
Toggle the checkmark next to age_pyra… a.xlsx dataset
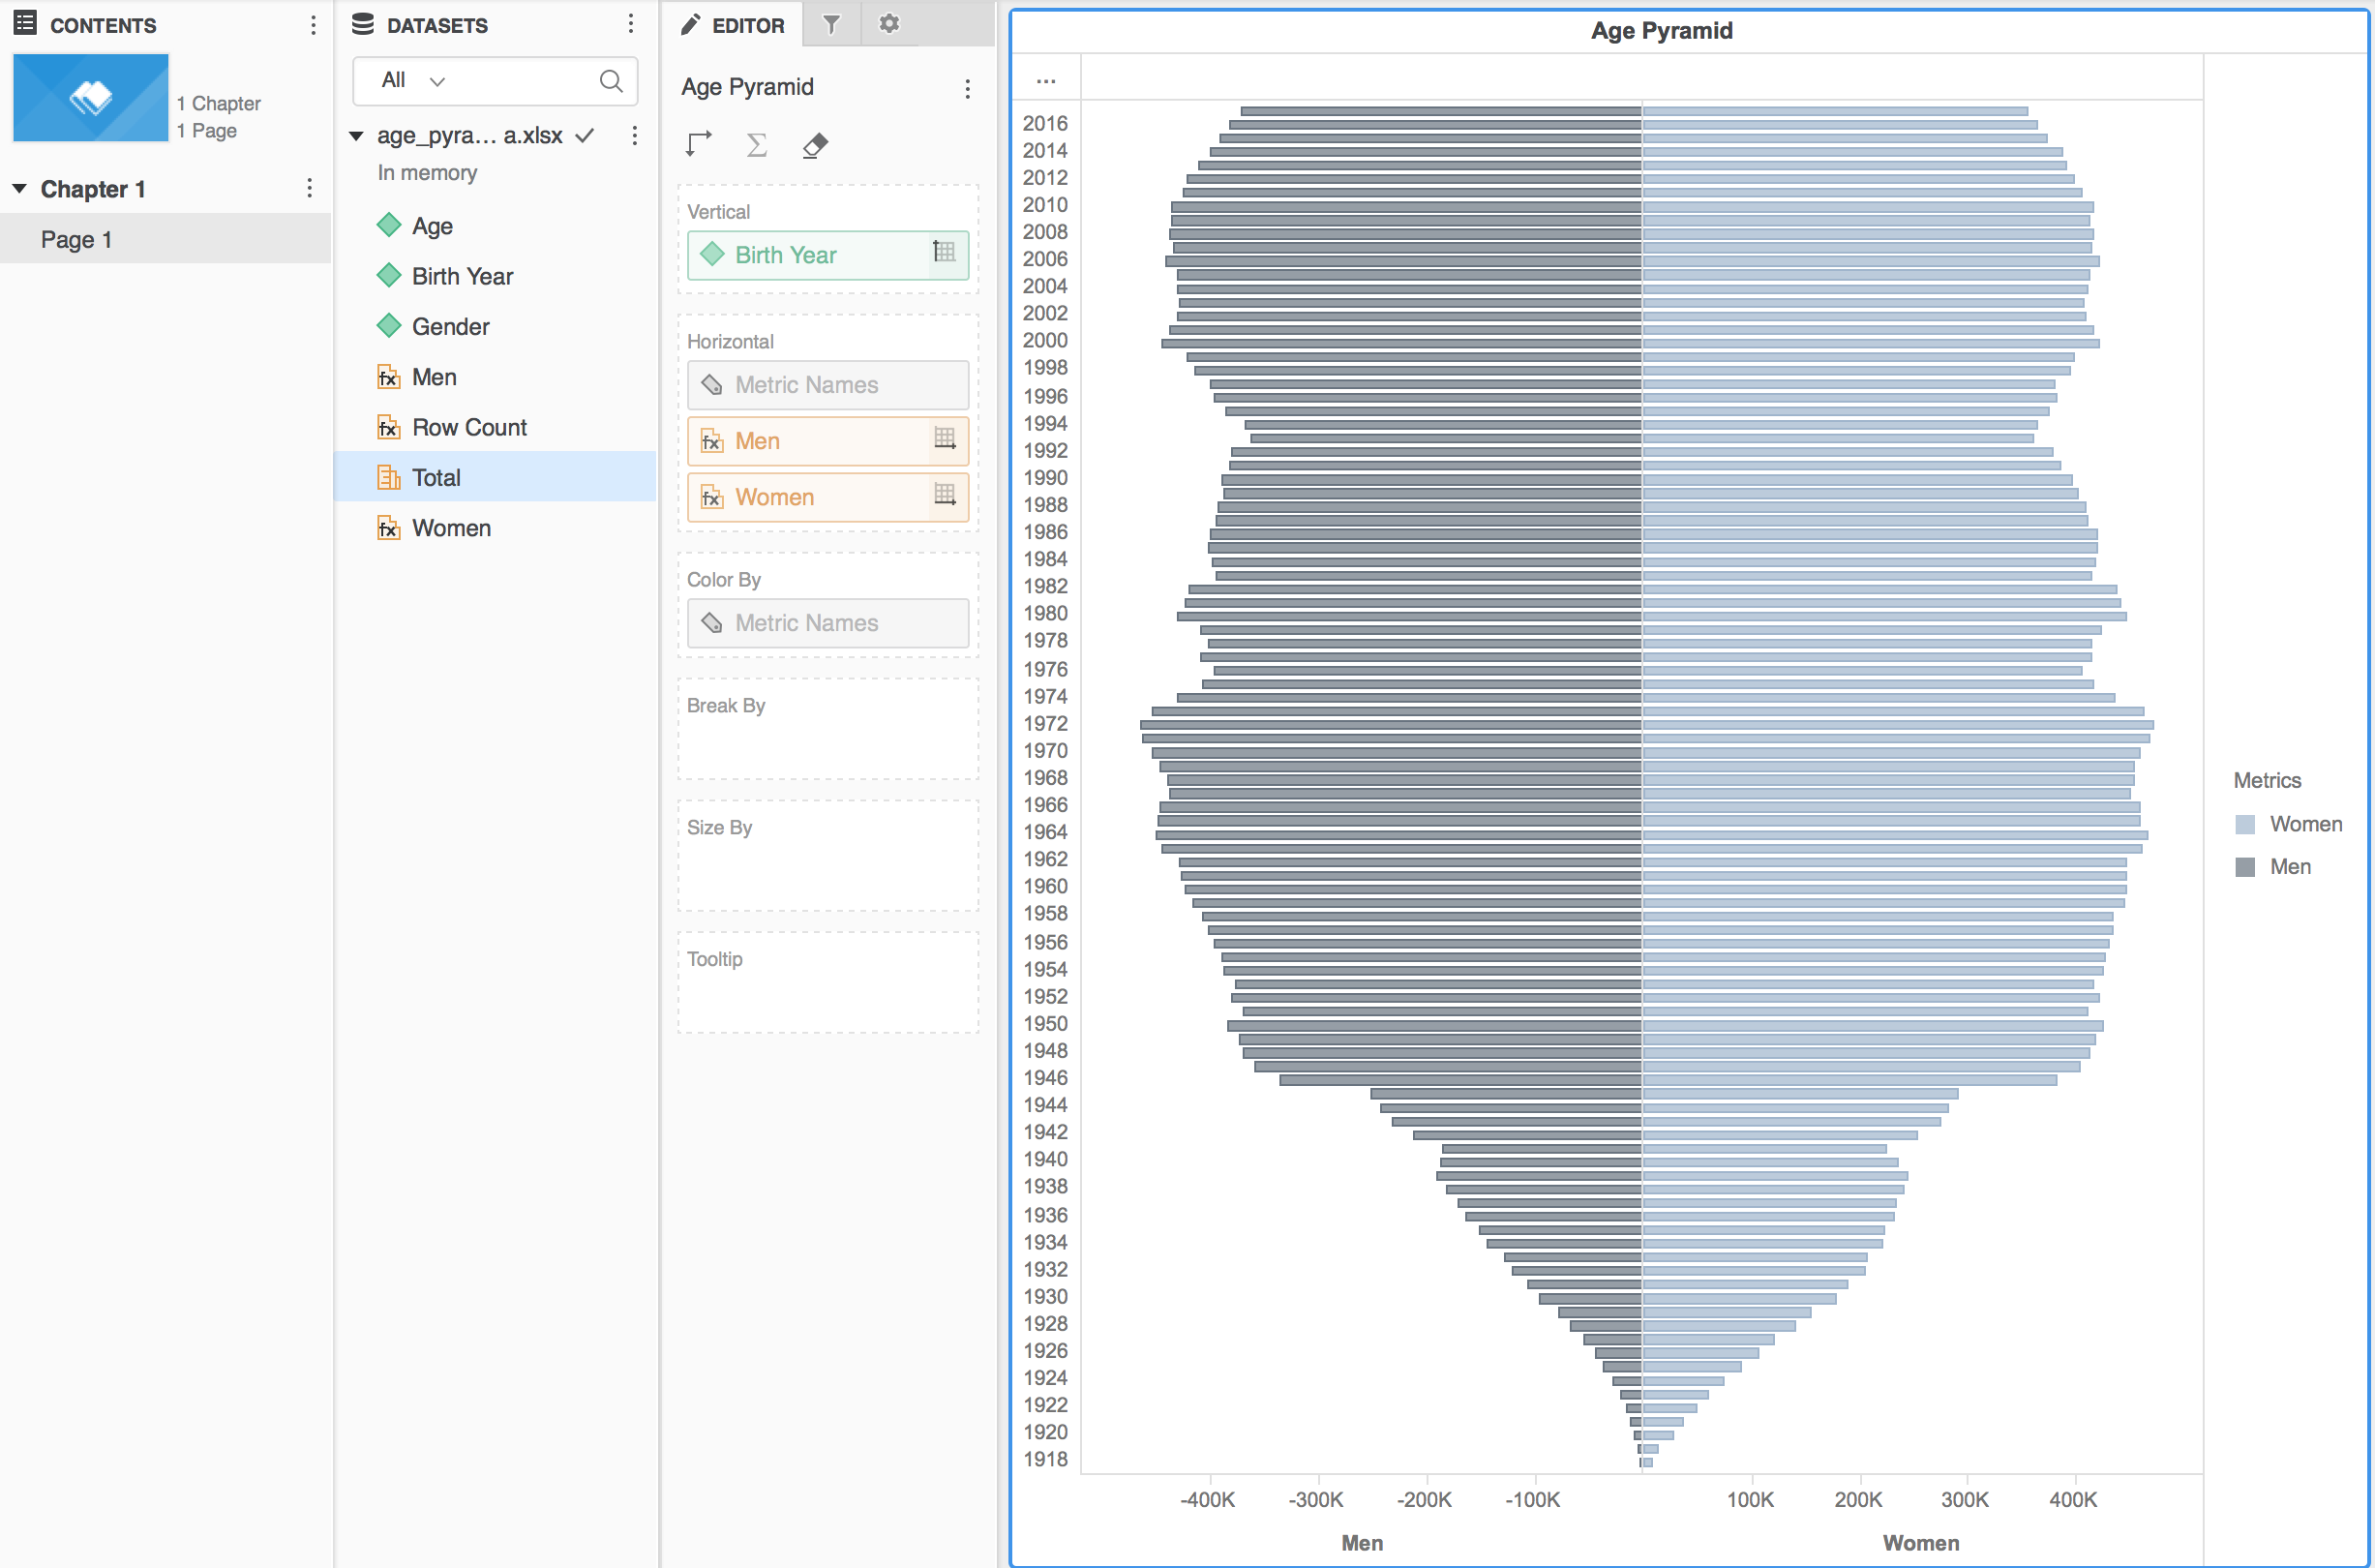click(585, 135)
